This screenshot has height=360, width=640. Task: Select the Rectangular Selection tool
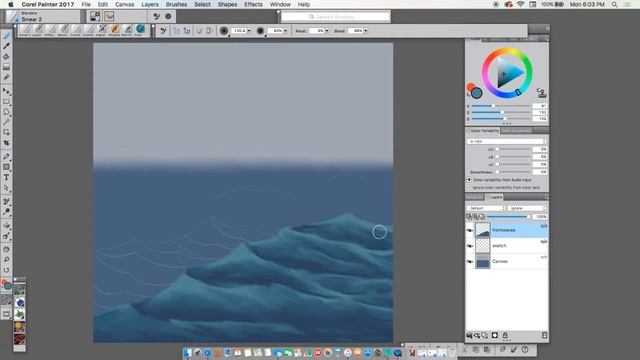(x=6, y=101)
